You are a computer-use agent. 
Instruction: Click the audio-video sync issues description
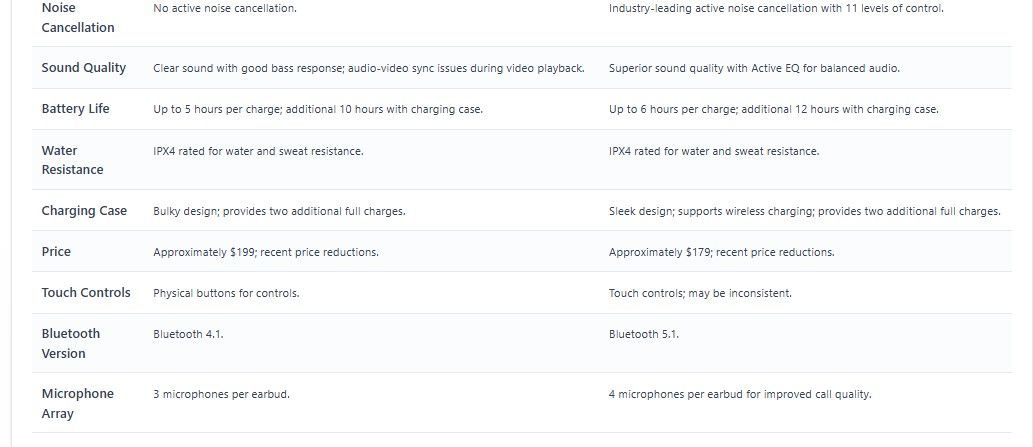pos(368,68)
